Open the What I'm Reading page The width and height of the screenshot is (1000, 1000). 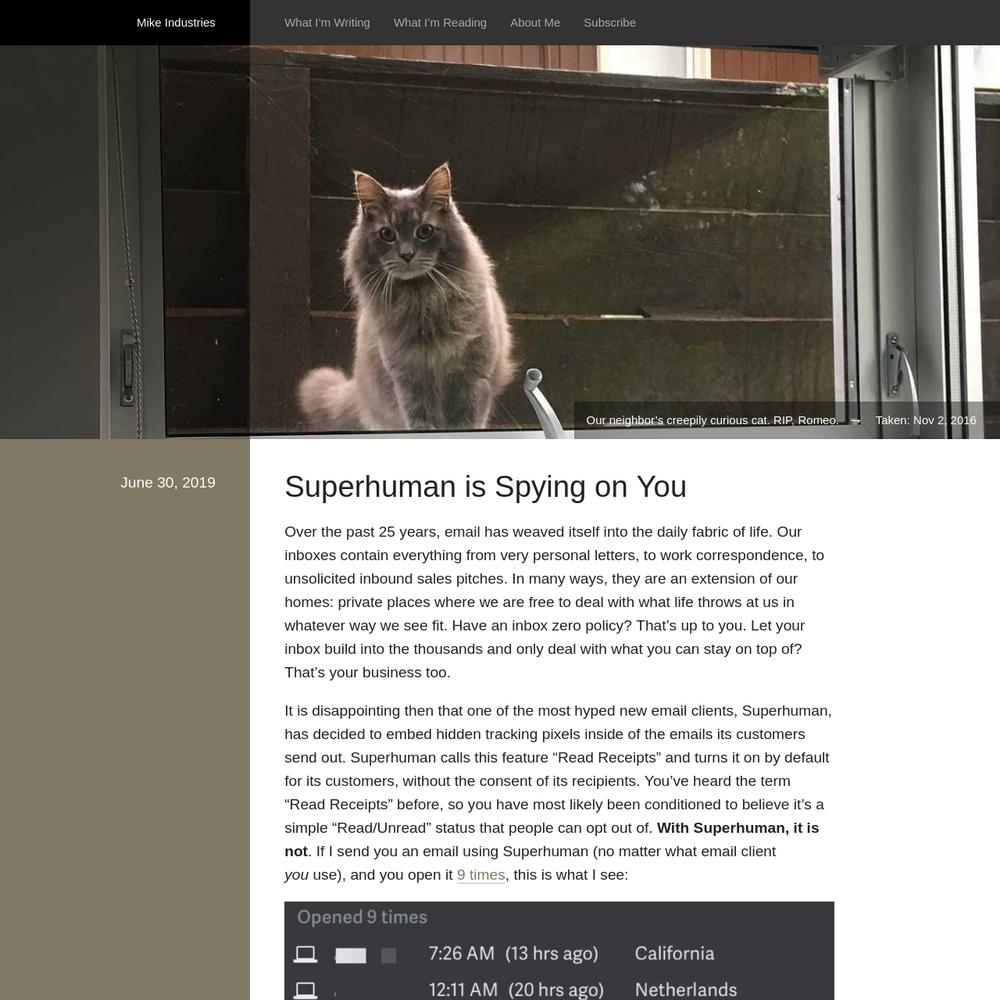pos(440,22)
